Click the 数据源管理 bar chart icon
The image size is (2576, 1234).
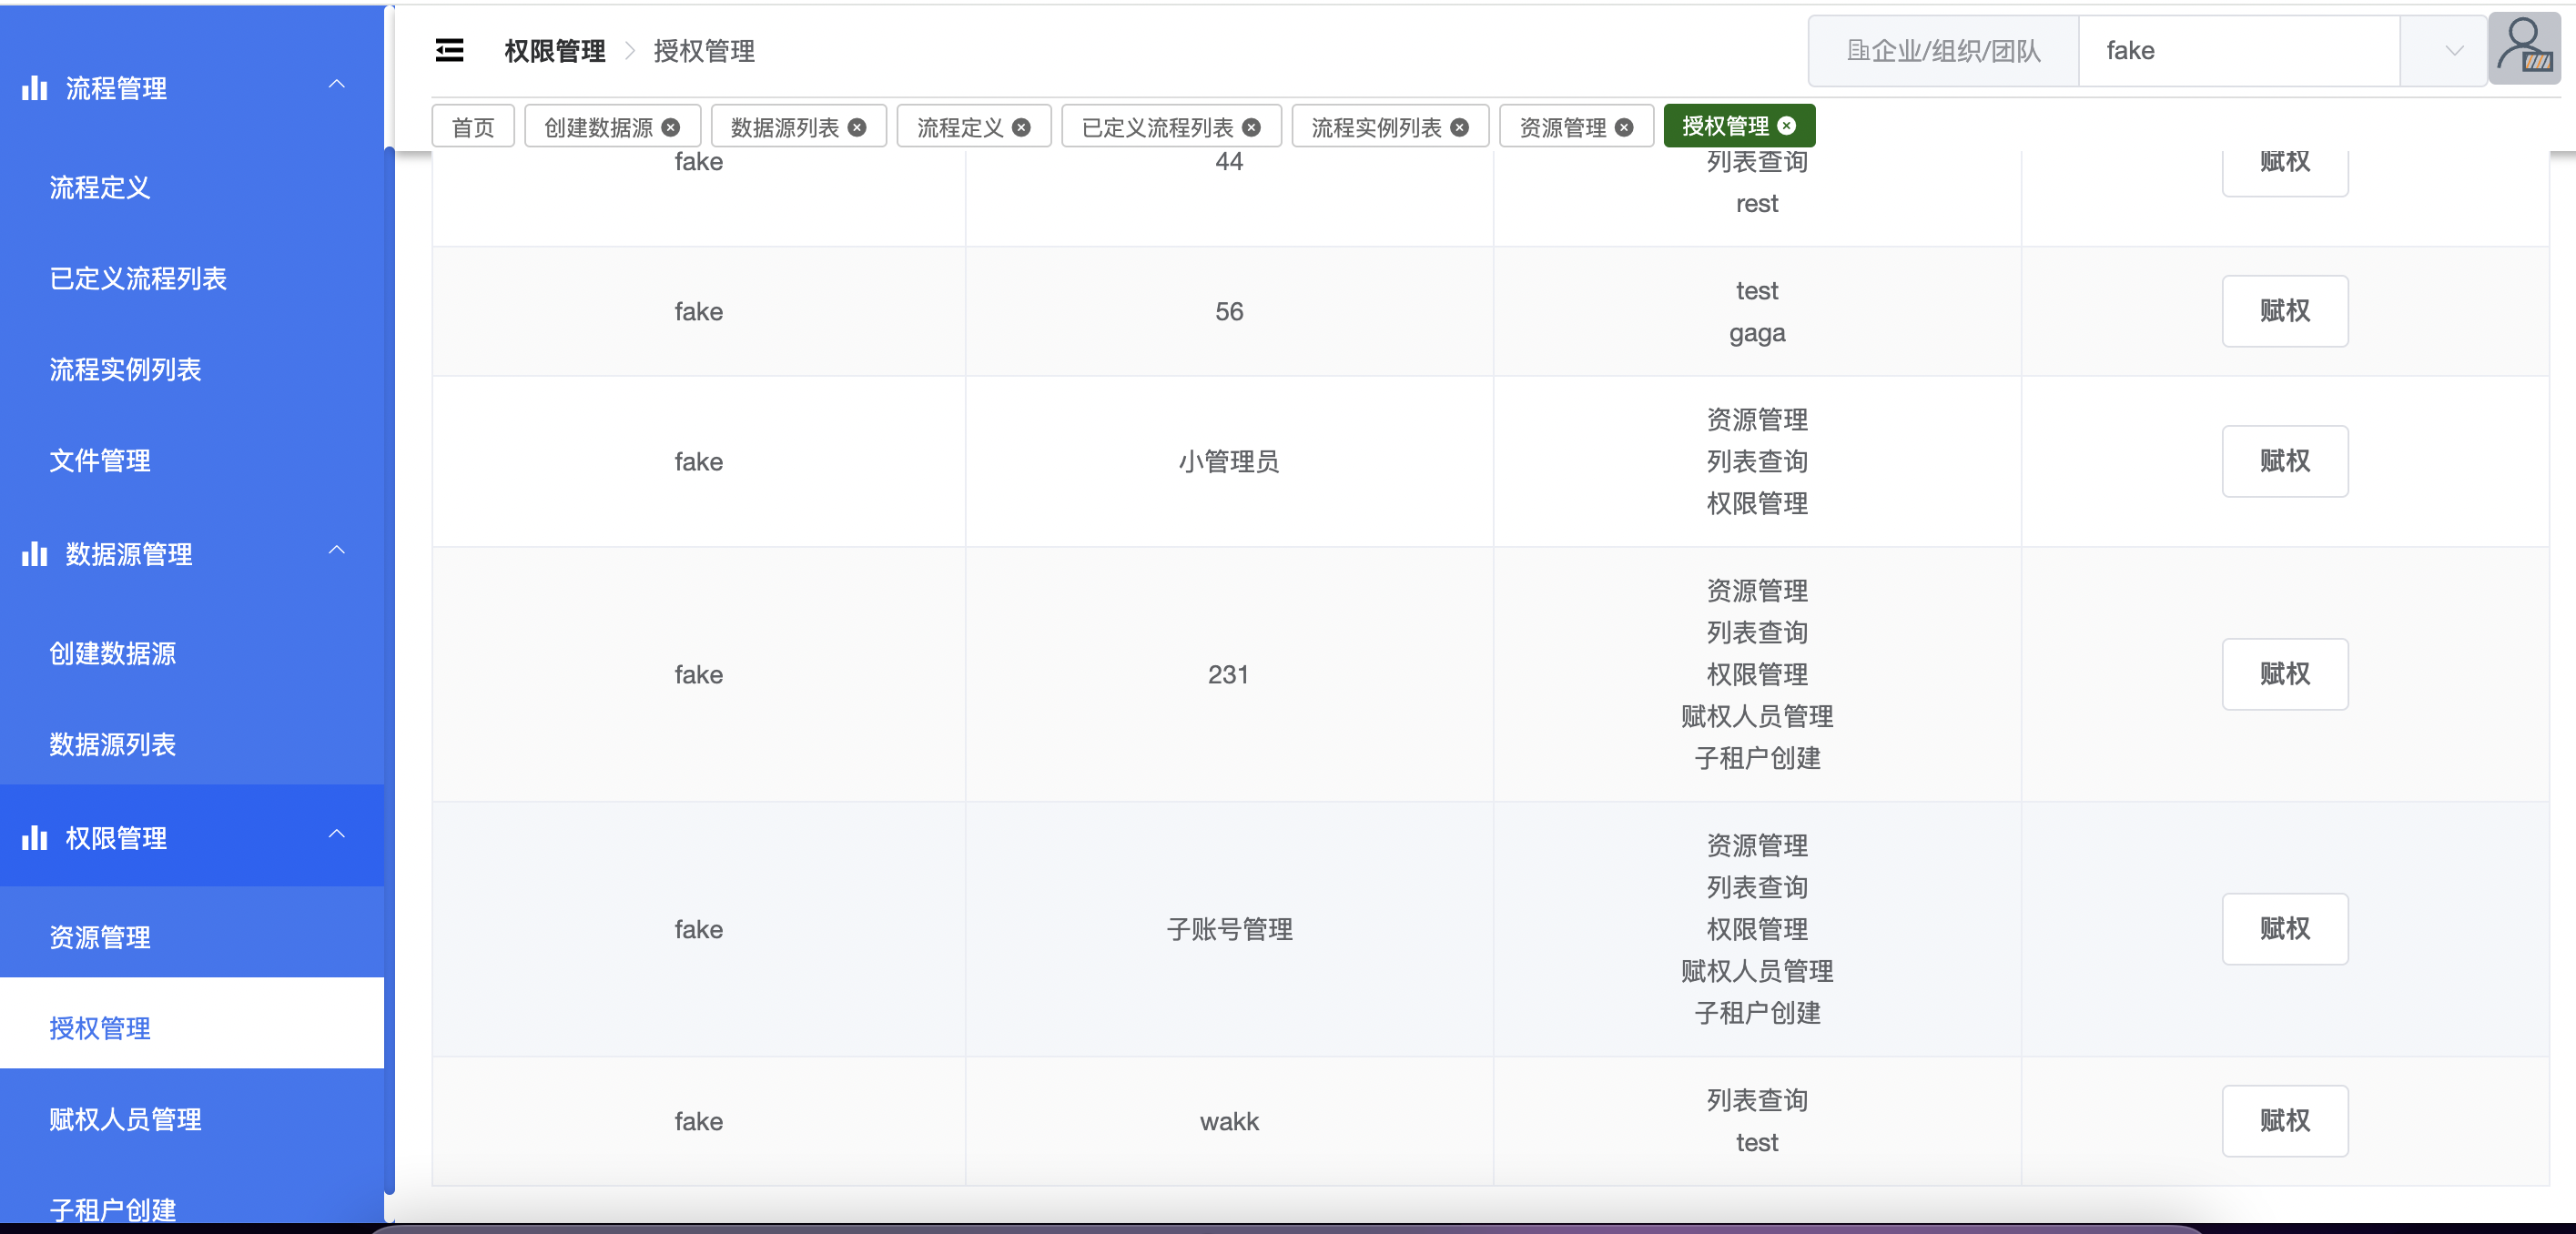pyautogui.click(x=35, y=554)
